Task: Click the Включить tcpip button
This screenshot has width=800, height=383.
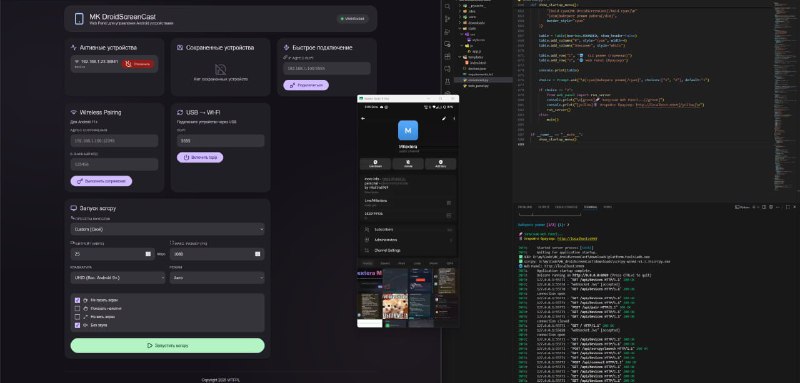Action: coord(200,158)
